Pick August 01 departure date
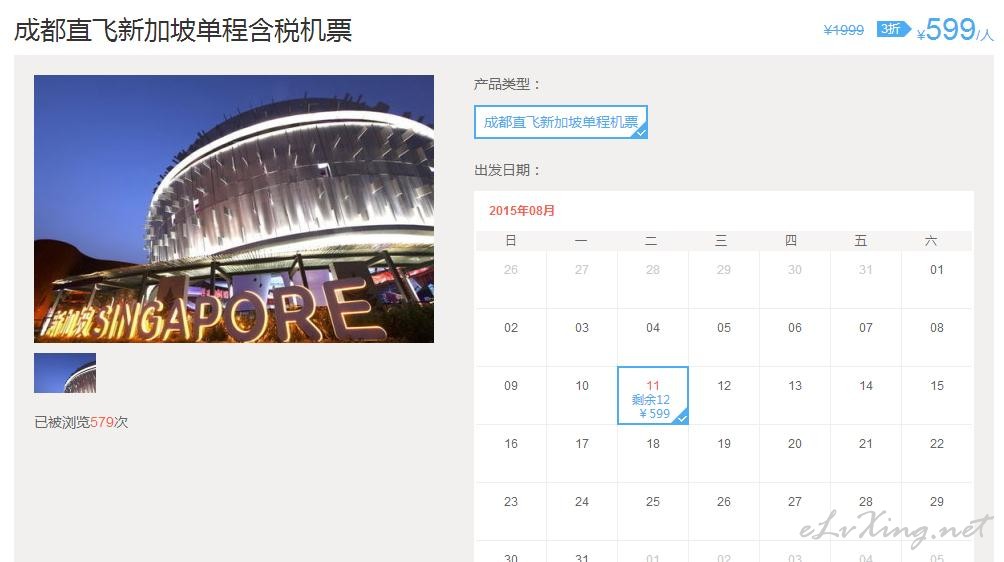1004x562 pixels. 937,280
